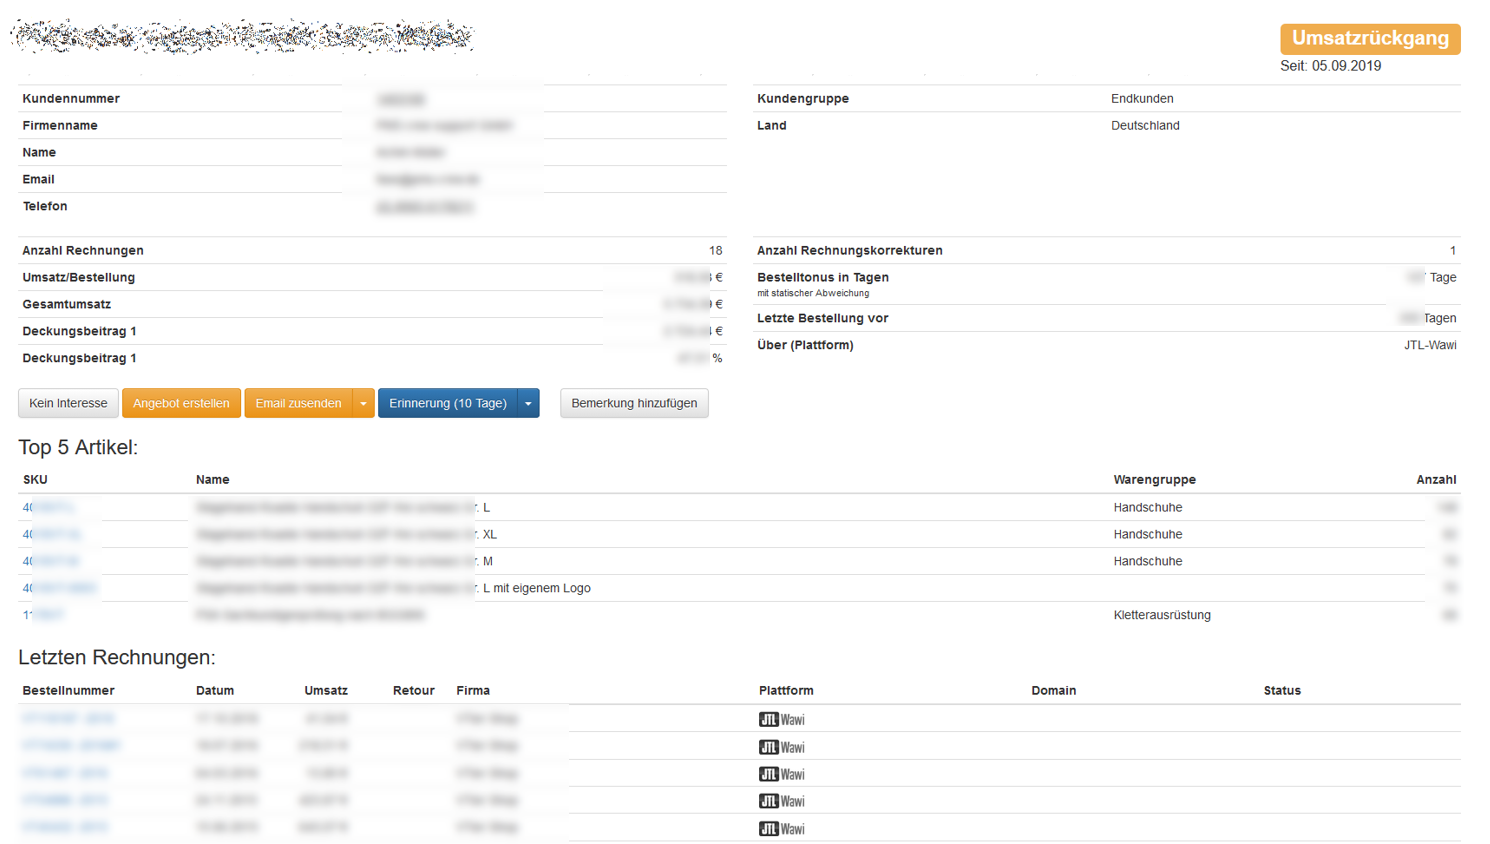Open the SKU link in the XL row

point(51,535)
